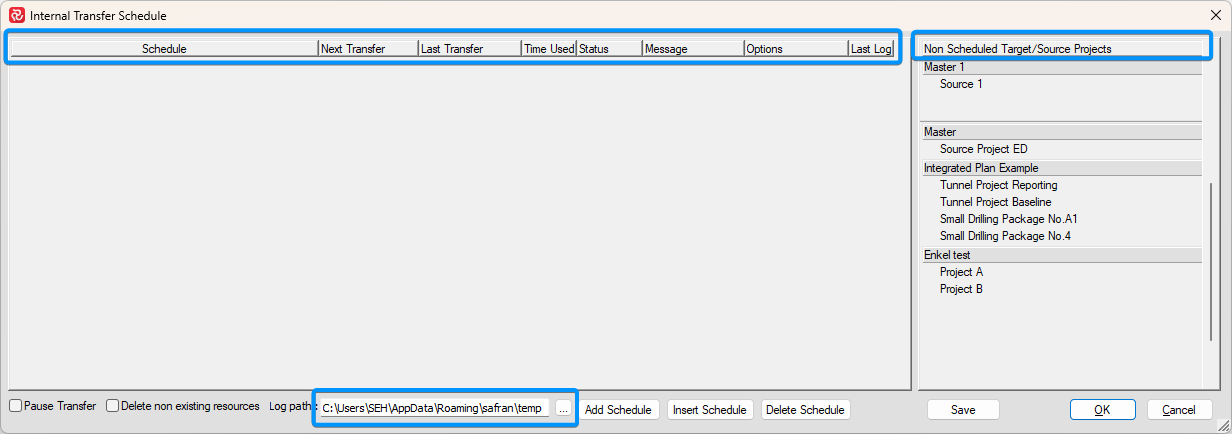The image size is (1232, 434).
Task: Sort by the Schedule column header
Action: point(164,49)
